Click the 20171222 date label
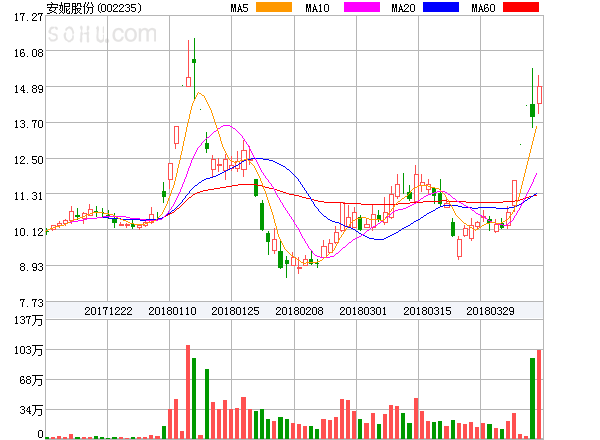 (108, 311)
